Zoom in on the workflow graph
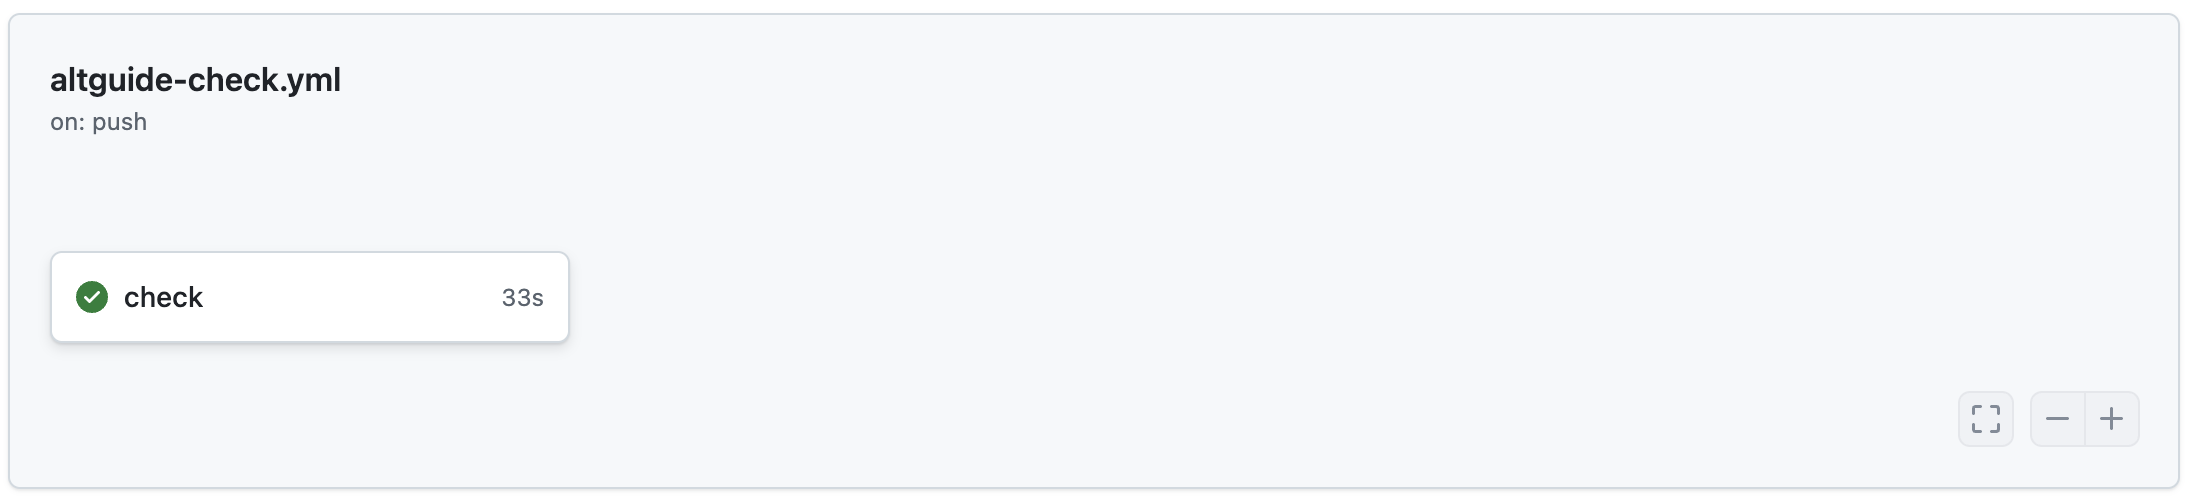Screen dimensions: 2202x496 (x=2111, y=419)
